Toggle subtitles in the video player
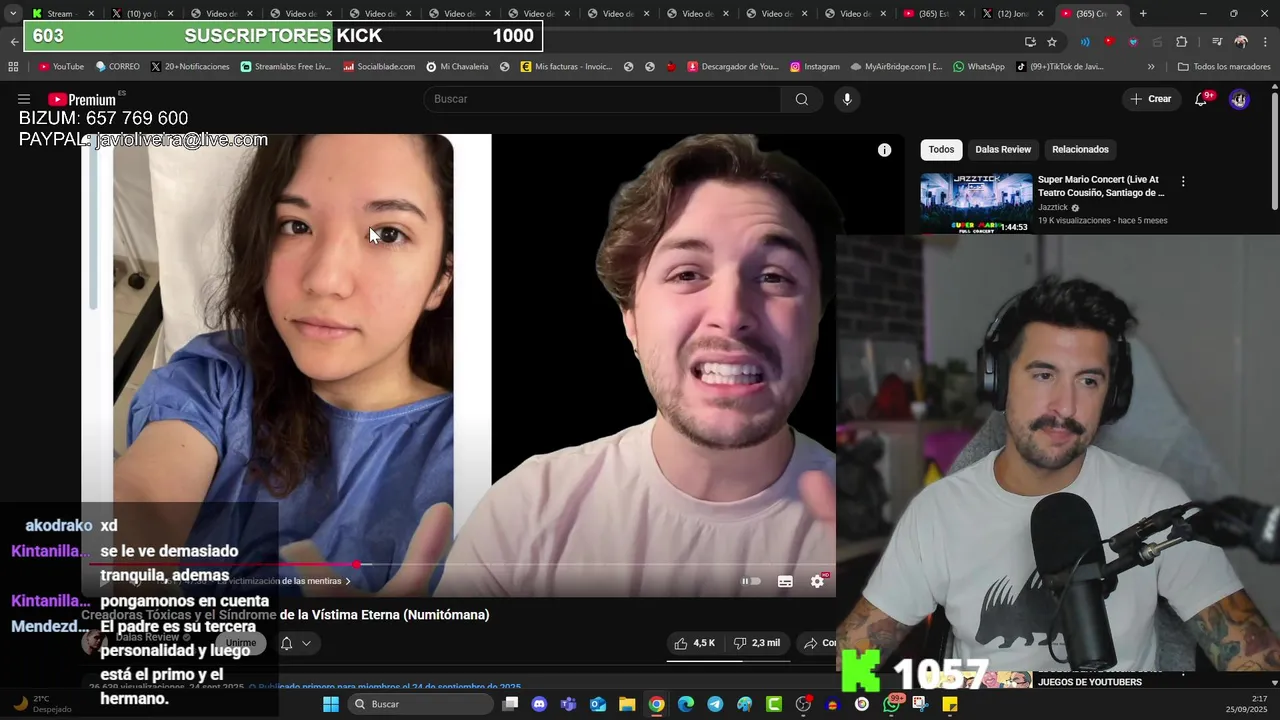 (785, 581)
